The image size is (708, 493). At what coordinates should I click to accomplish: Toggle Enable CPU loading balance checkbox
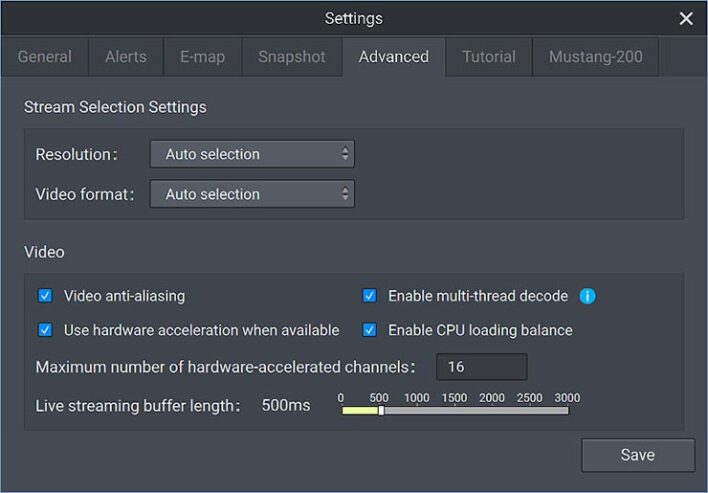369,330
